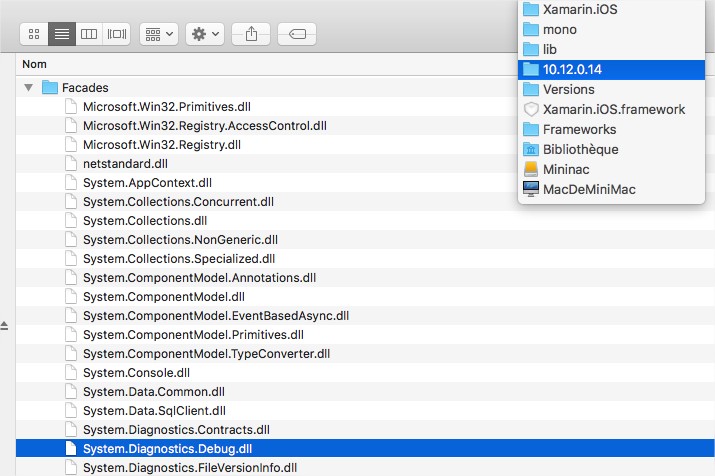
Task: Select System.AppContext.dll
Action: [147, 183]
